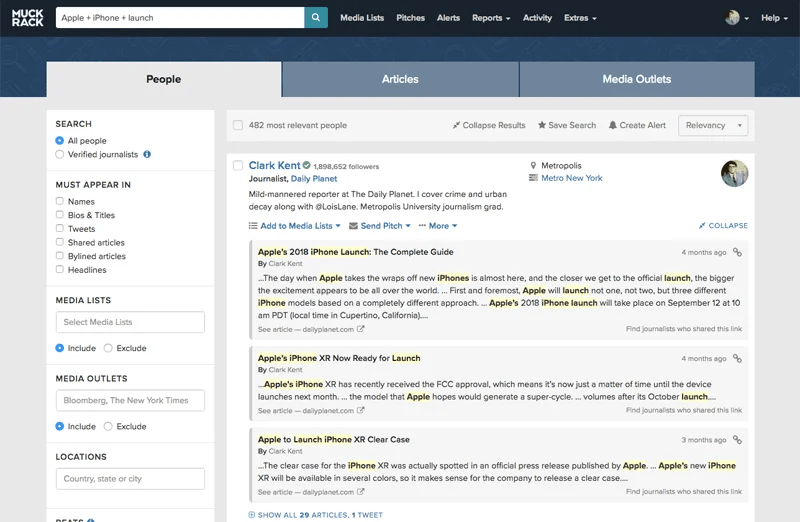
Task: Check the Shared articles checkbox
Action: pos(60,242)
